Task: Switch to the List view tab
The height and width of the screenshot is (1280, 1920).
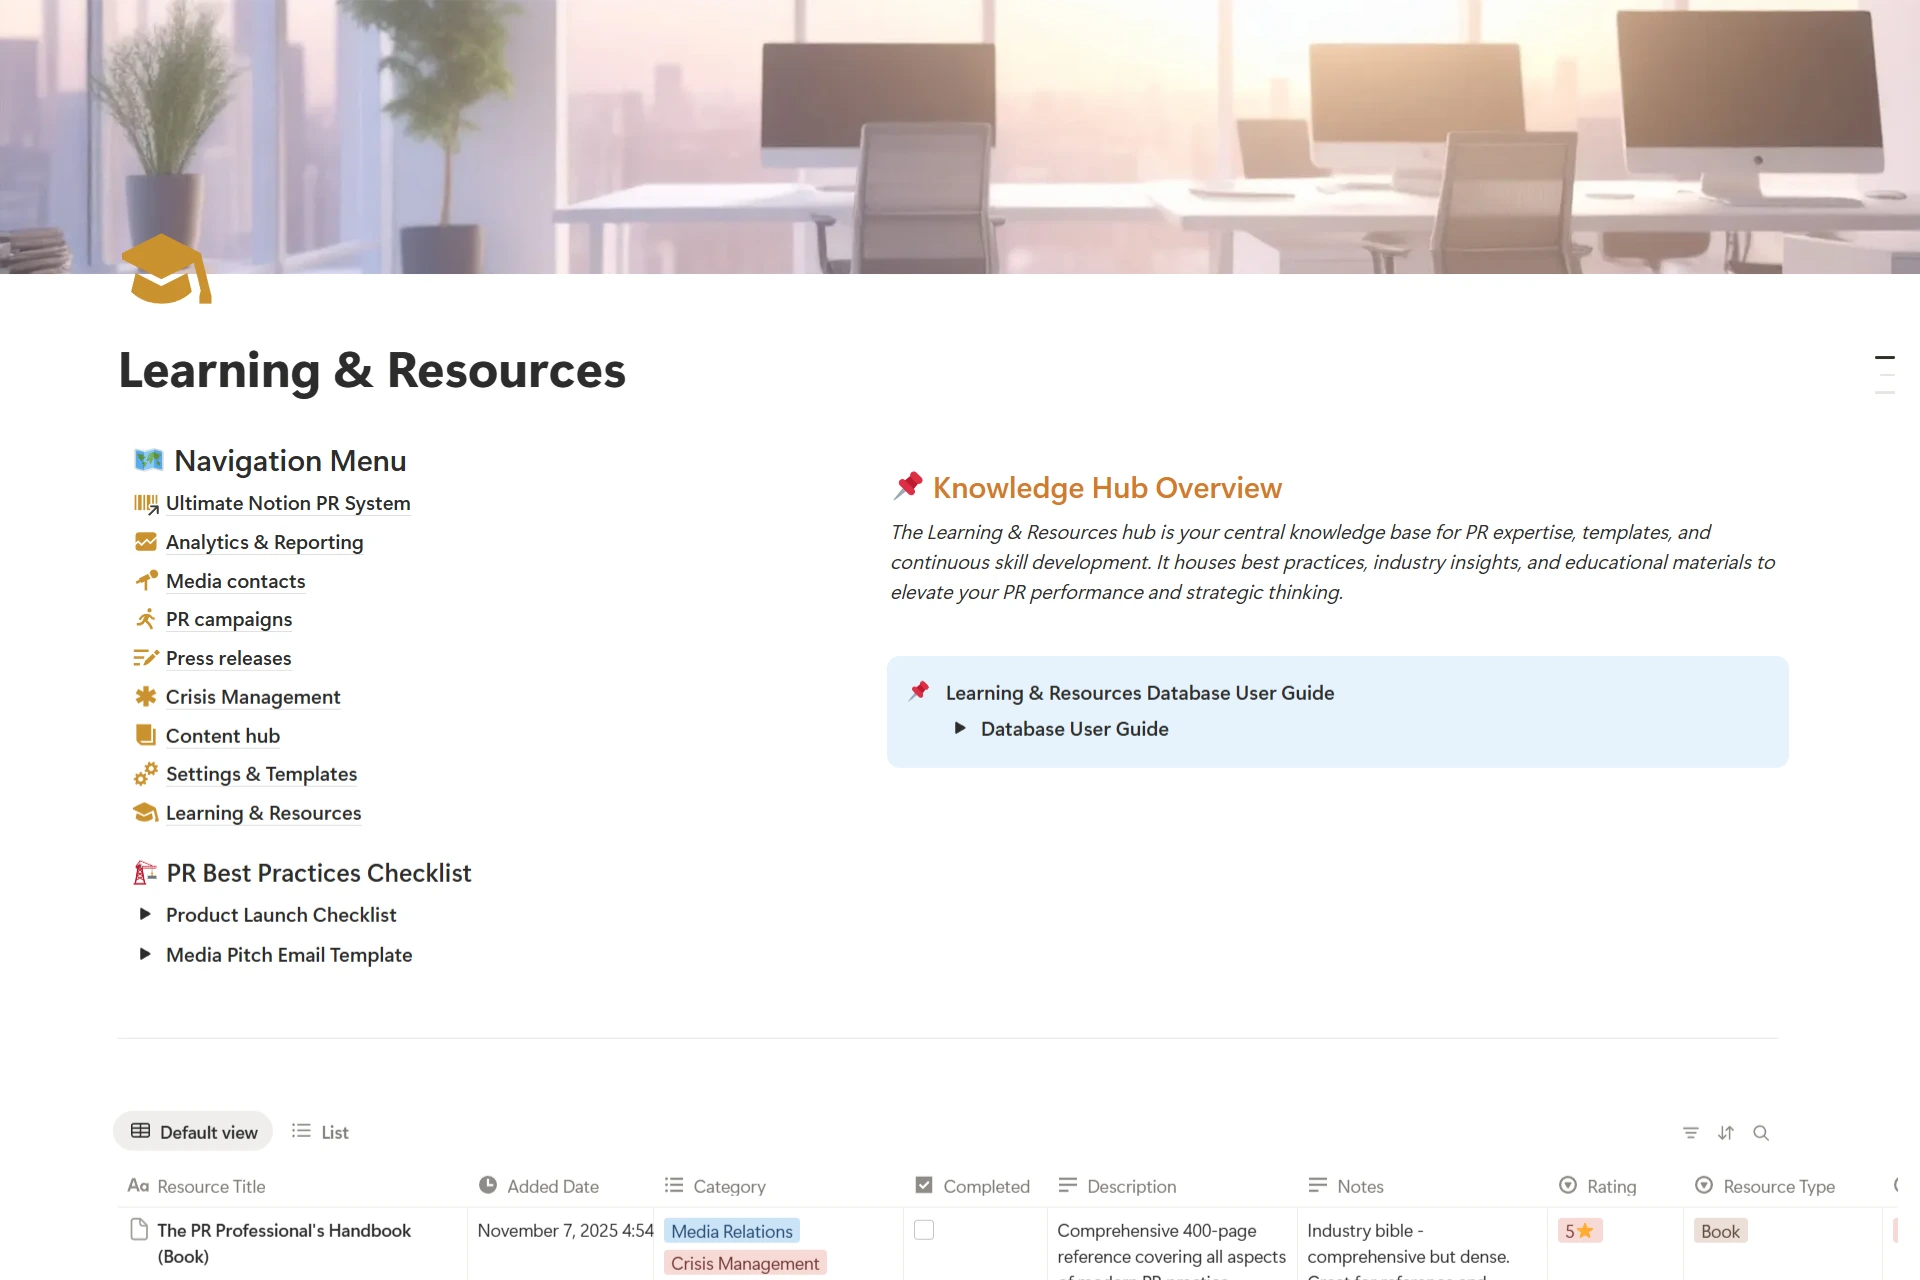Action: point(320,1132)
